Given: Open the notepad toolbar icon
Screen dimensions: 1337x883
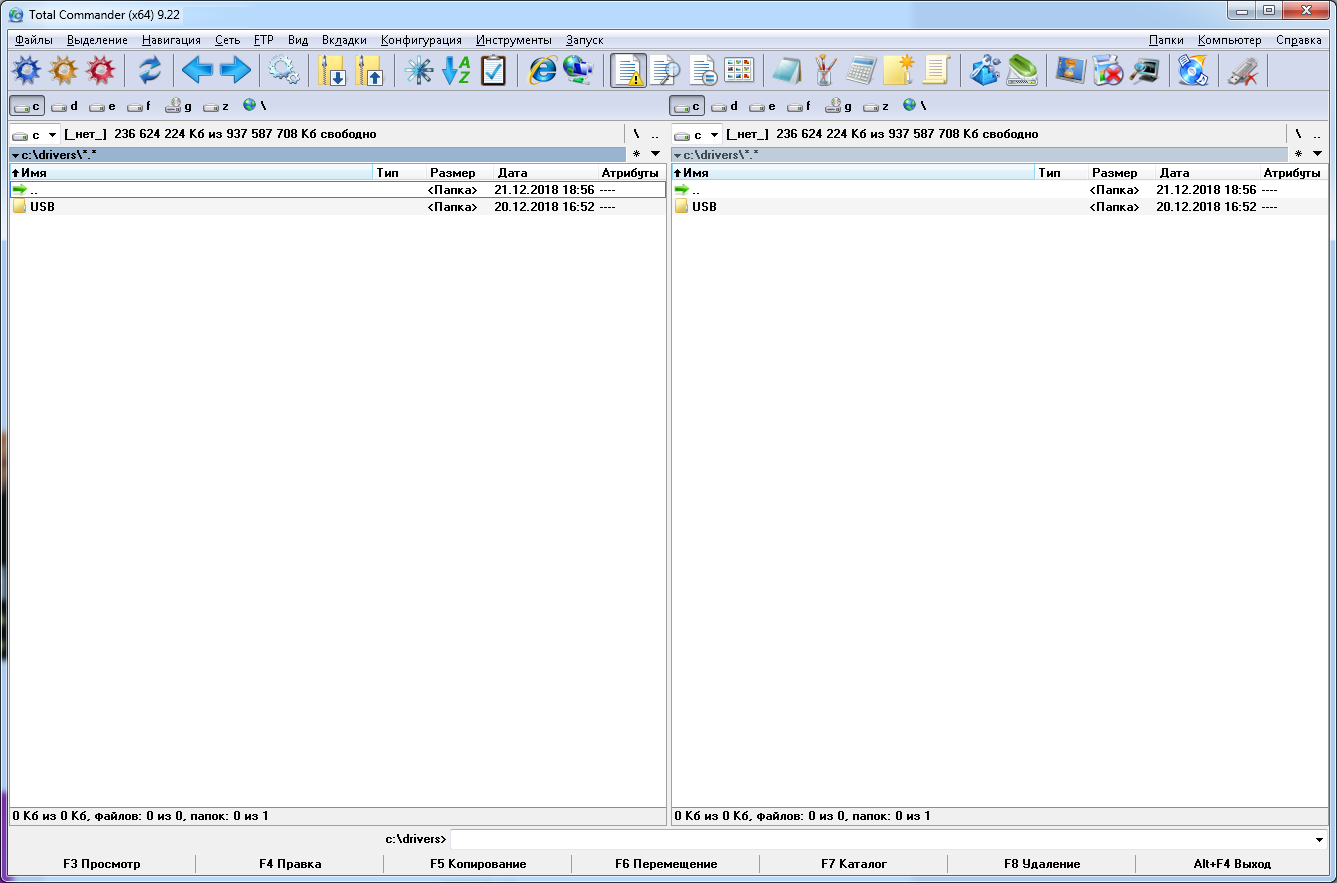Looking at the screenshot, I should [x=788, y=70].
